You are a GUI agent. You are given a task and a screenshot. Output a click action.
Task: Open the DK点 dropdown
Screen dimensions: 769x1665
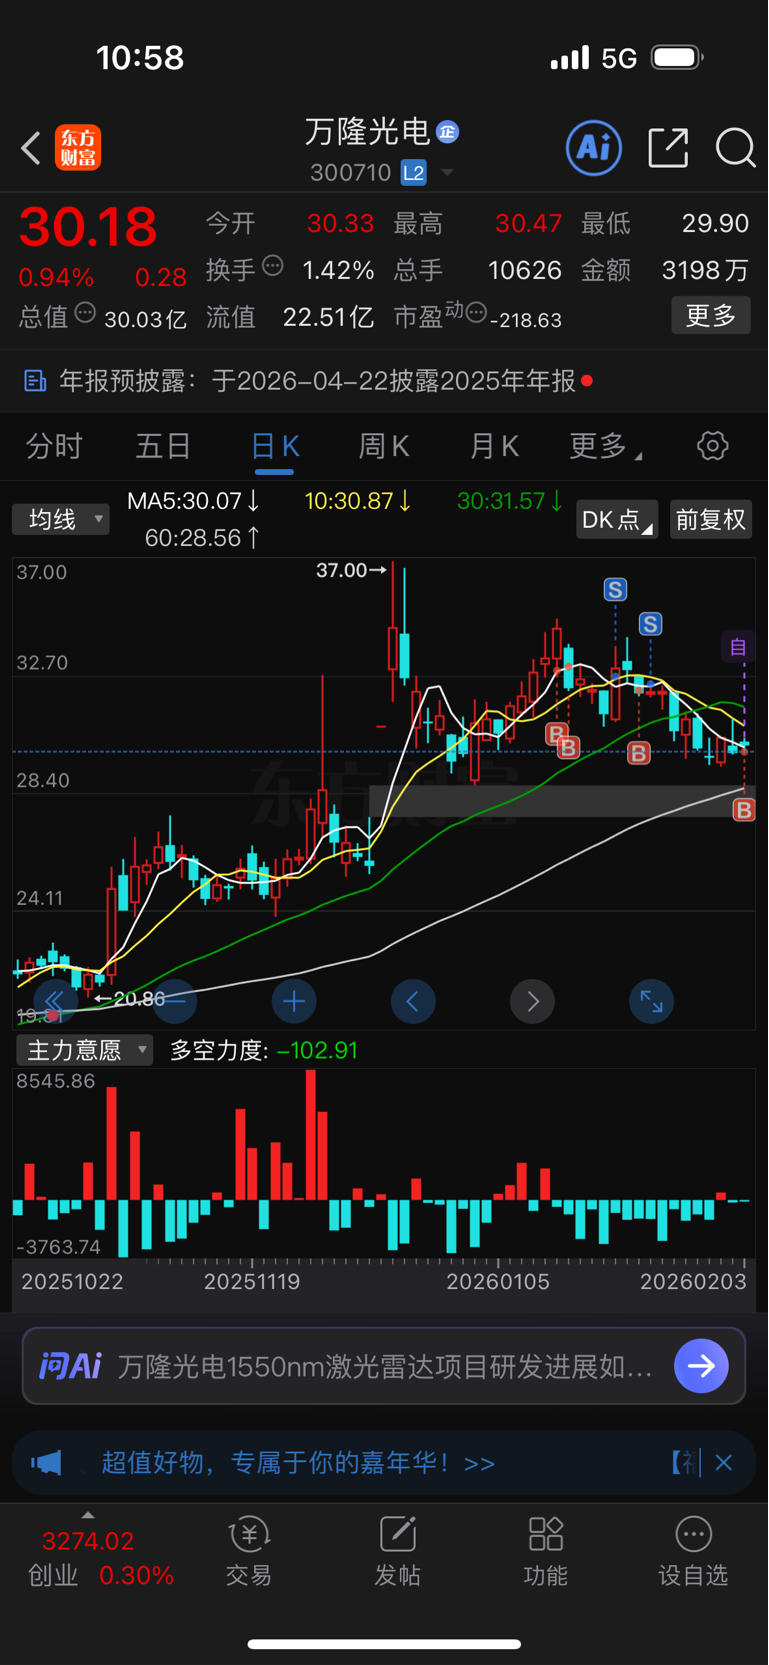(617, 519)
